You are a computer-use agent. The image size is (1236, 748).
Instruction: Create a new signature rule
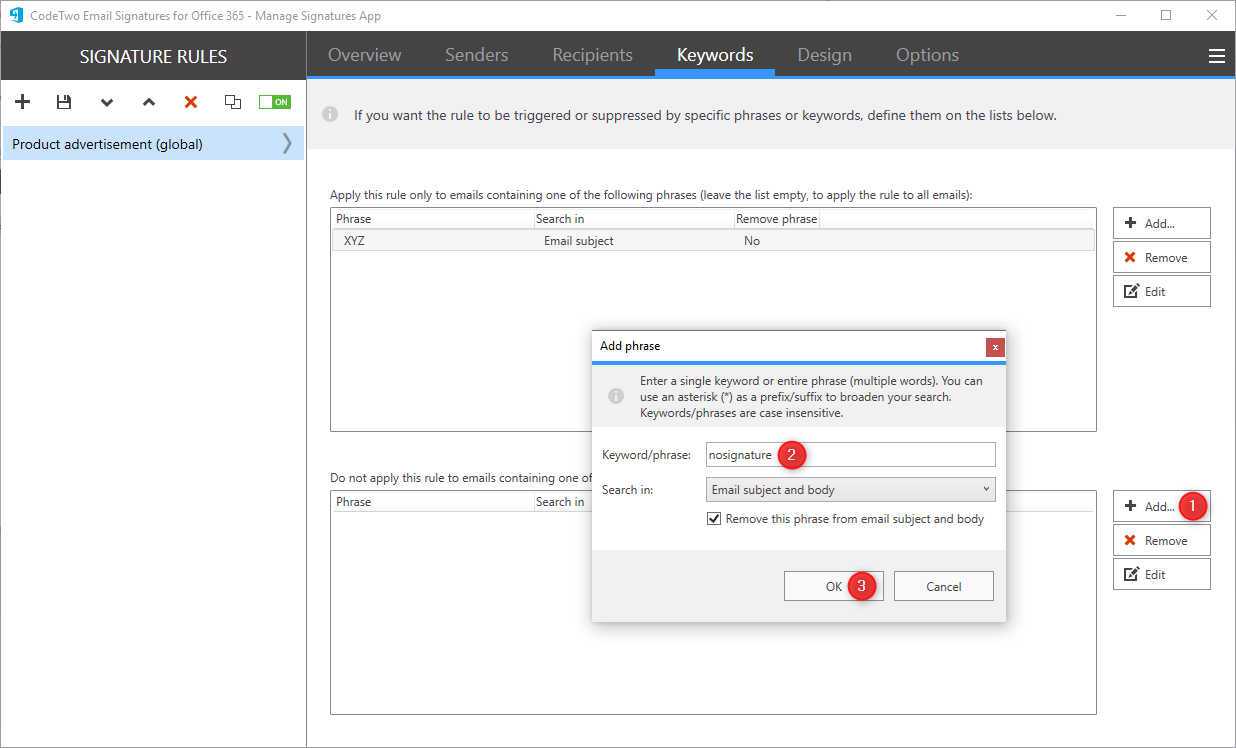[x=22, y=101]
